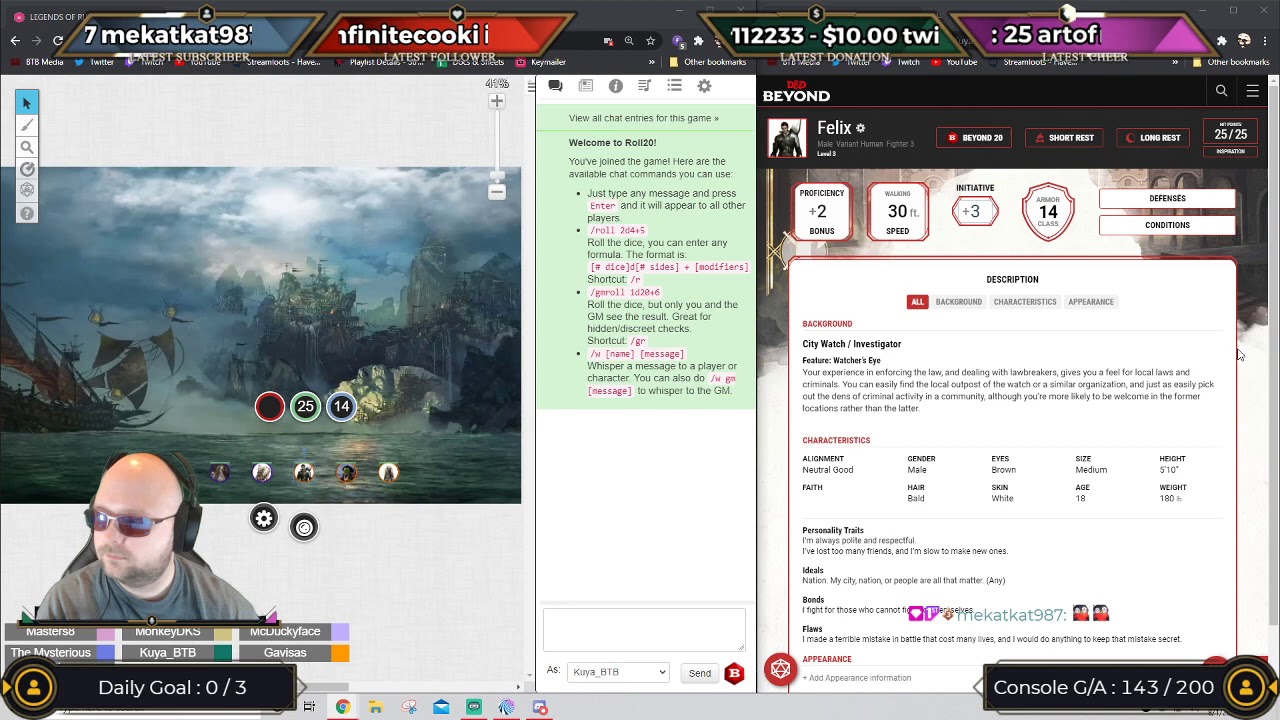1280x720 pixels.
Task: Open the Roll20 Collections list tab
Action: 675,86
